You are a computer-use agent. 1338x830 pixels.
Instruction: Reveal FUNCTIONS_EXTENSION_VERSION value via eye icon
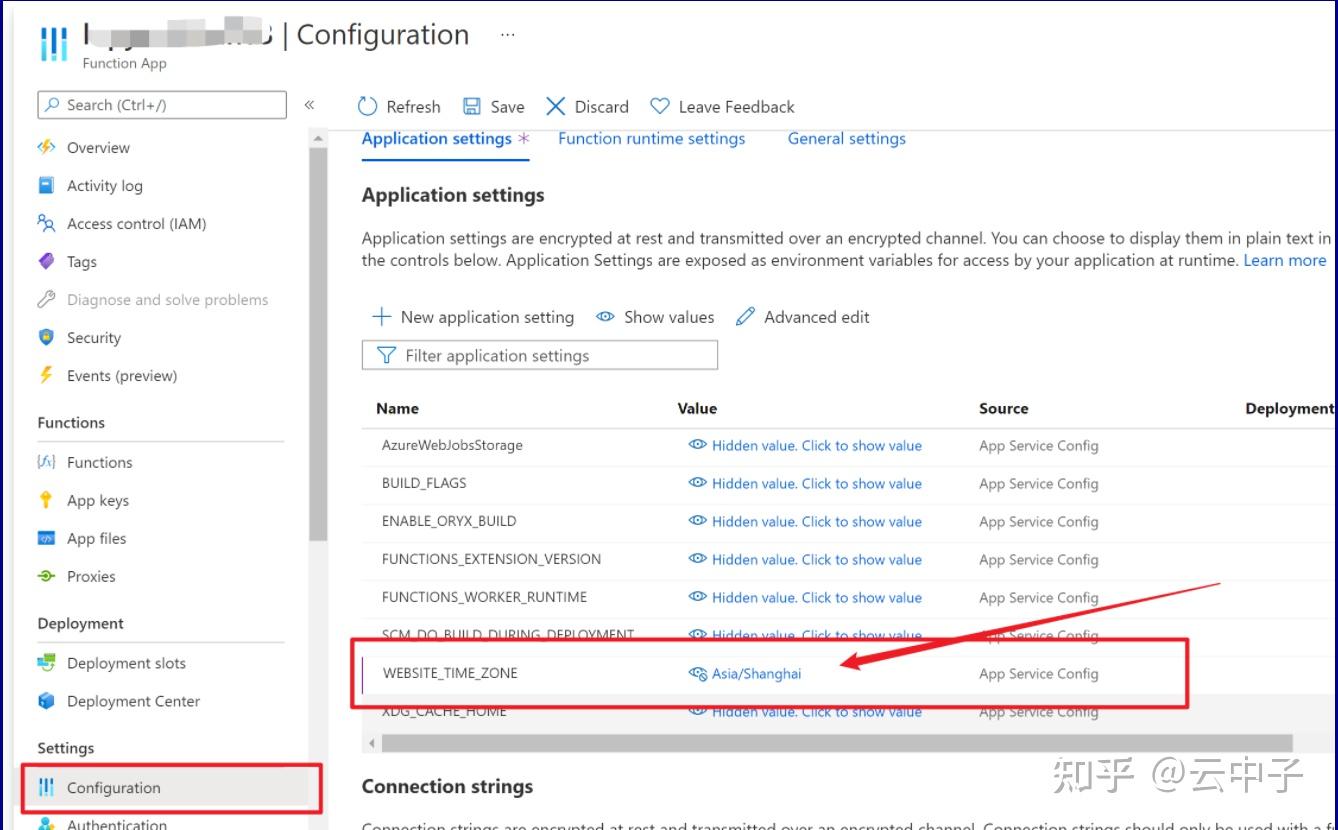[698, 559]
